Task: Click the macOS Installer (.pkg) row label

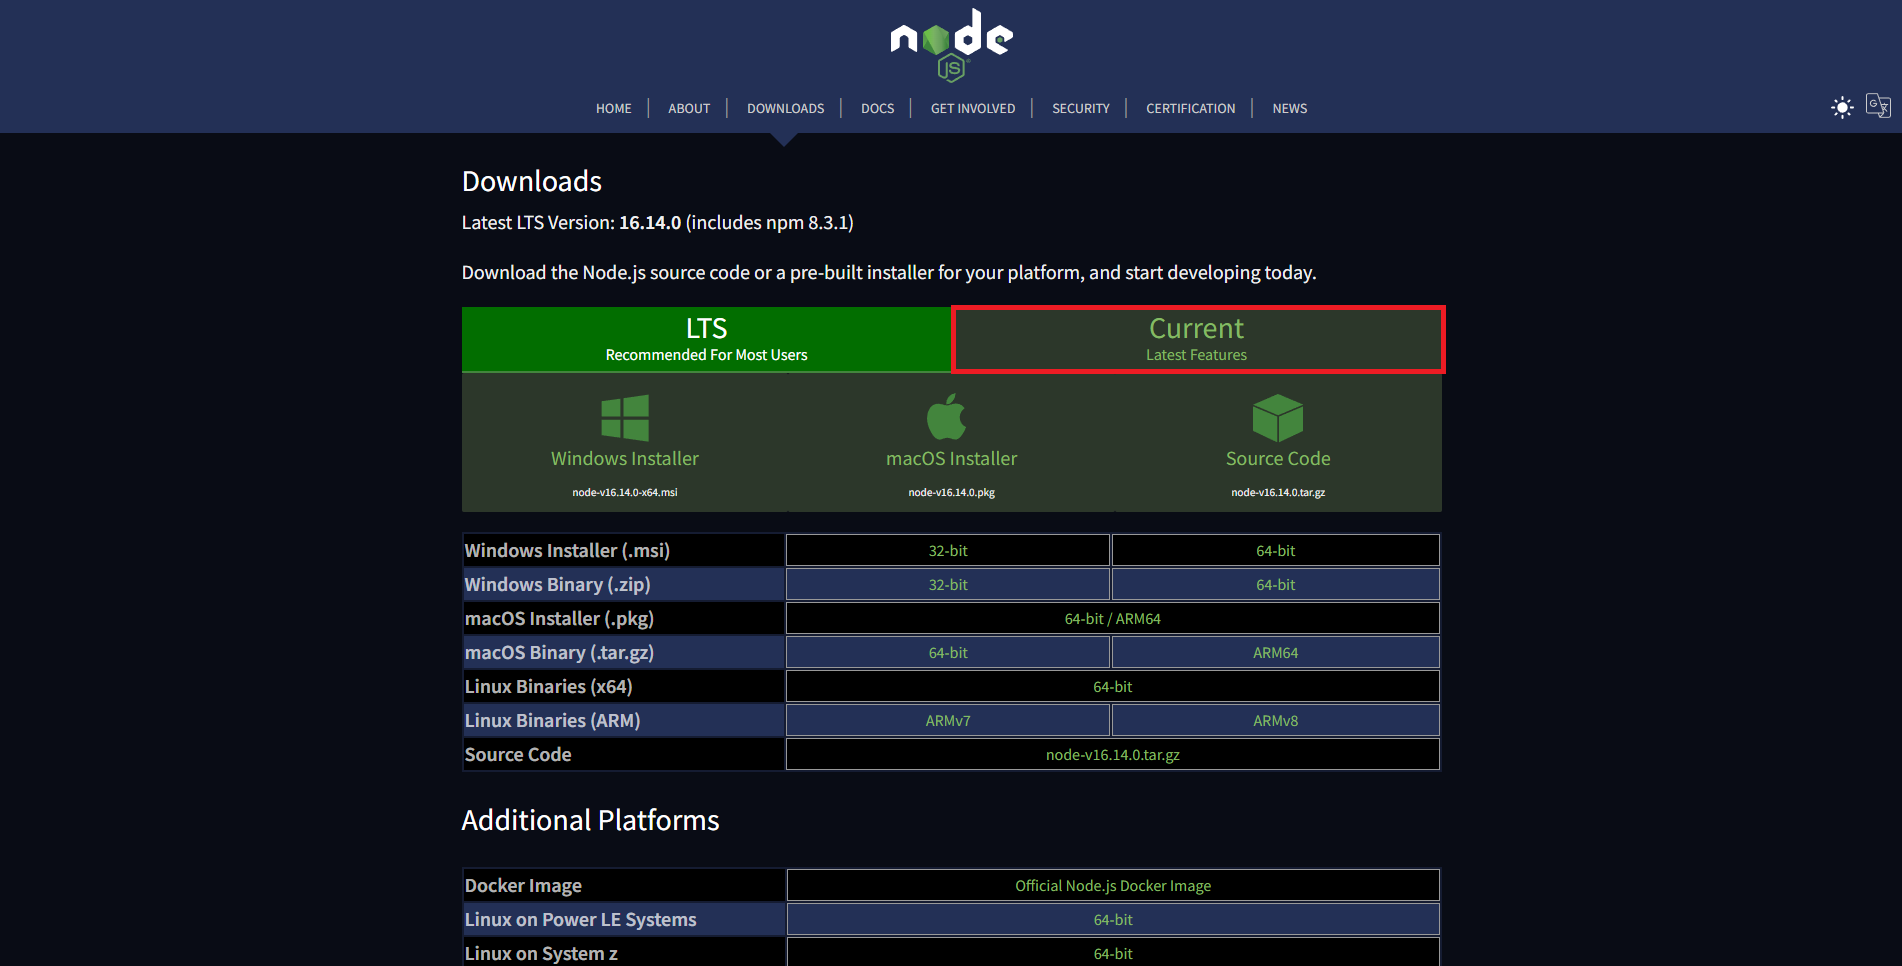Action: tap(559, 618)
